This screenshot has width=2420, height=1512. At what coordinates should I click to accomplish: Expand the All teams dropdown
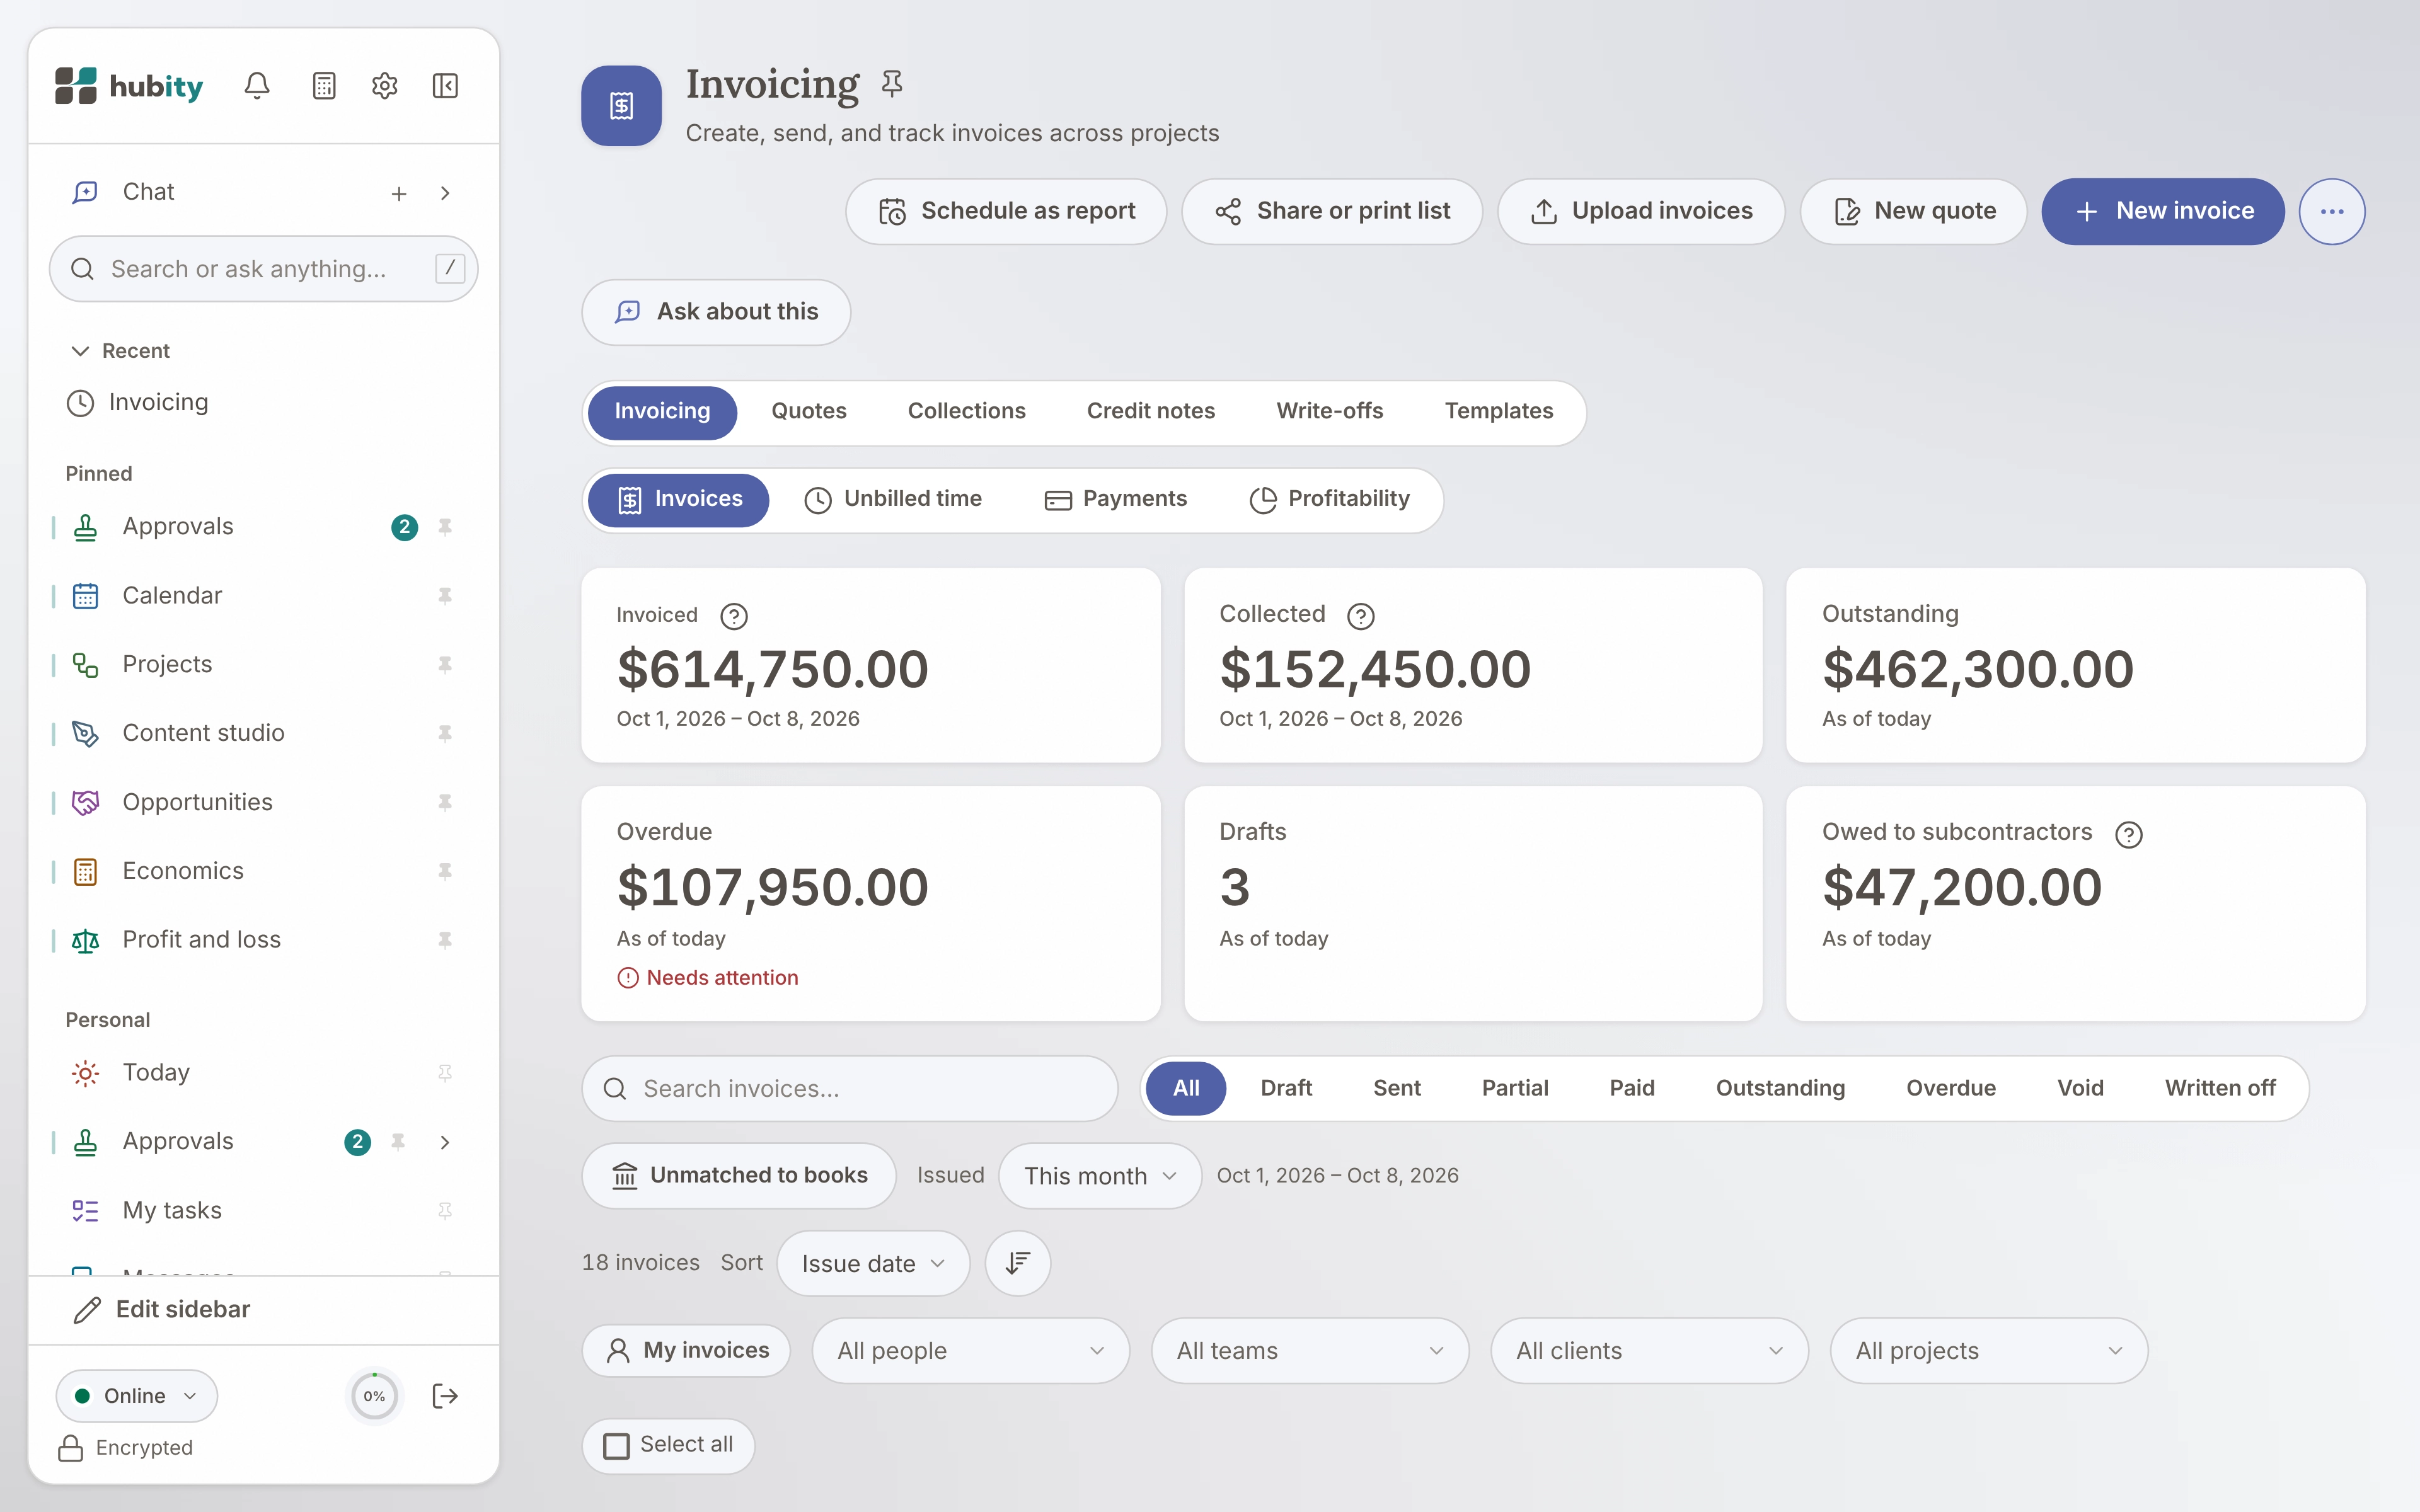[1310, 1350]
